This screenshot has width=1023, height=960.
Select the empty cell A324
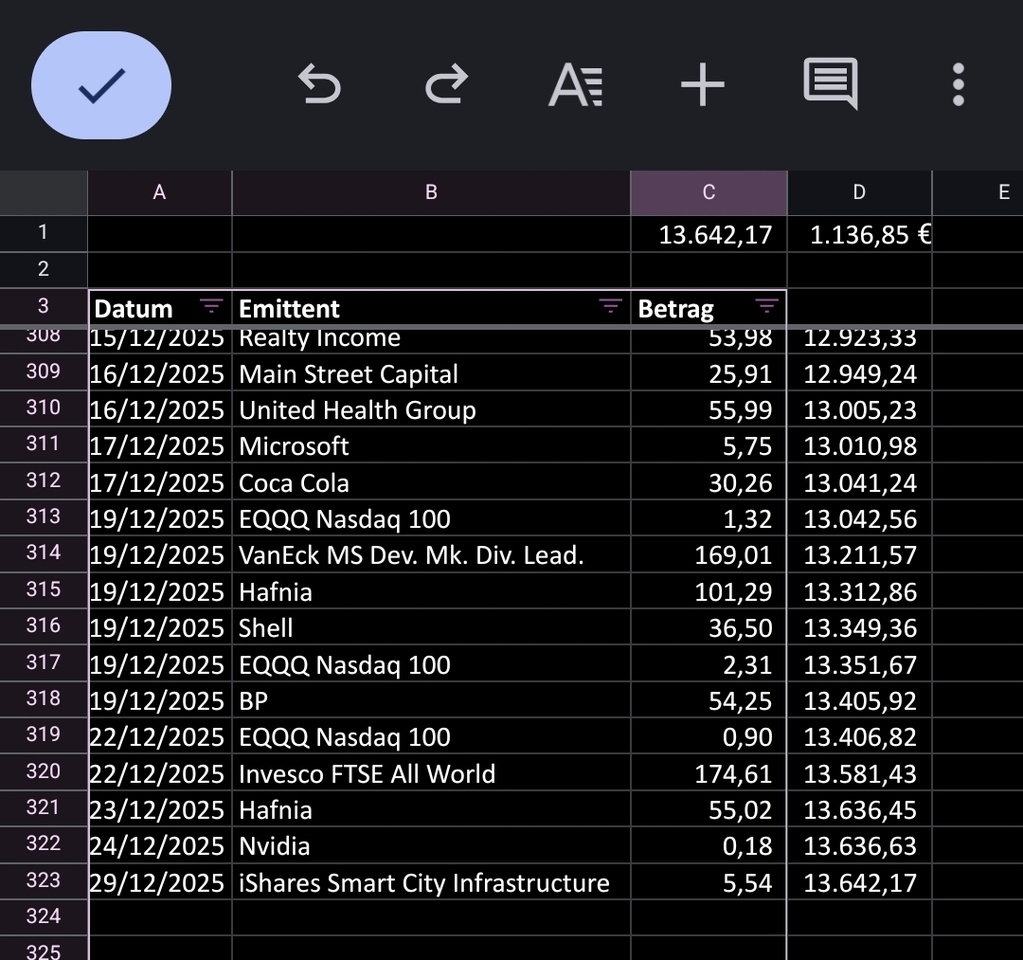159,917
